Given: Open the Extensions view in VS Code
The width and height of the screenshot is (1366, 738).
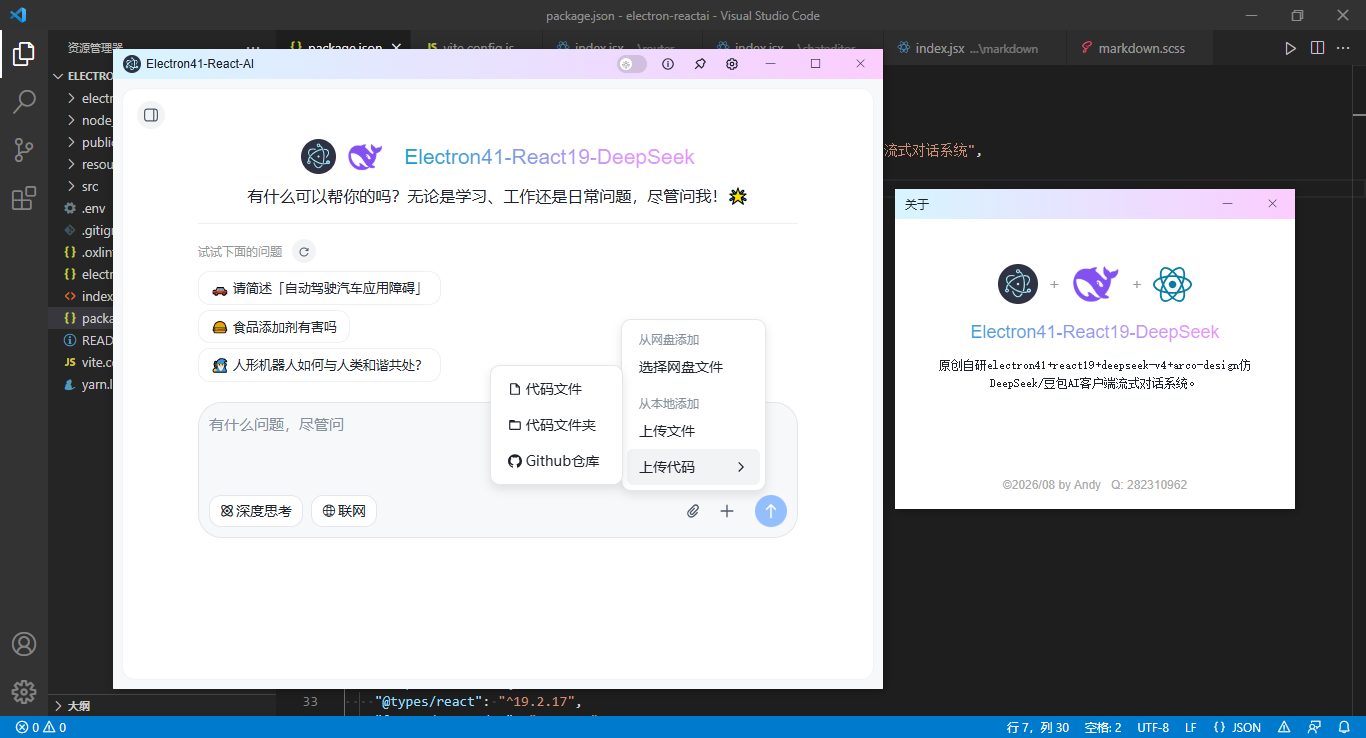Looking at the screenshot, I should pyautogui.click(x=24, y=199).
